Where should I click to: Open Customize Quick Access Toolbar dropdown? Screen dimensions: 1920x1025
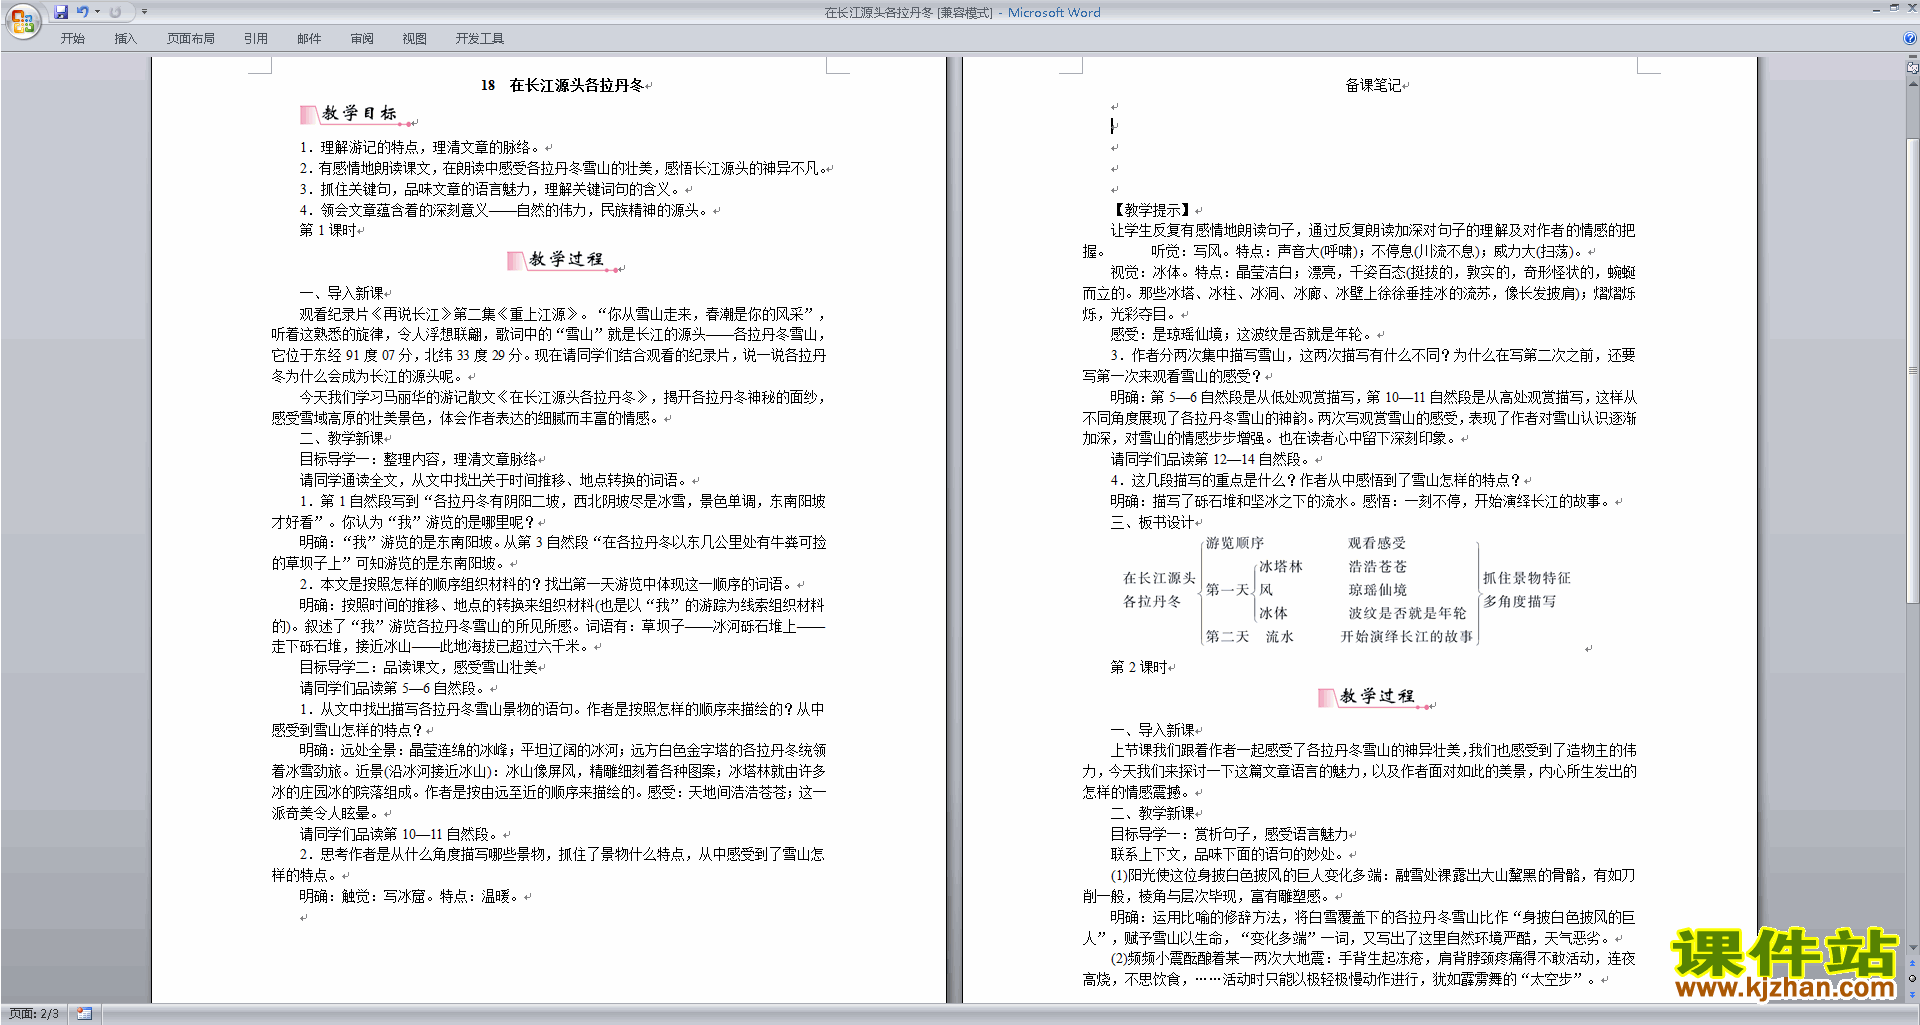coord(144,12)
